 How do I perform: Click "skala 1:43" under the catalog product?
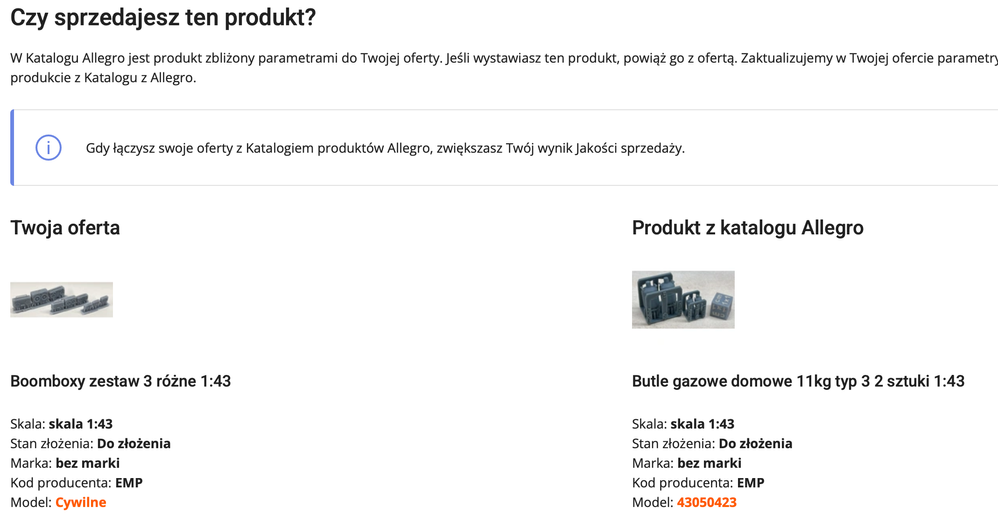pyautogui.click(x=702, y=424)
